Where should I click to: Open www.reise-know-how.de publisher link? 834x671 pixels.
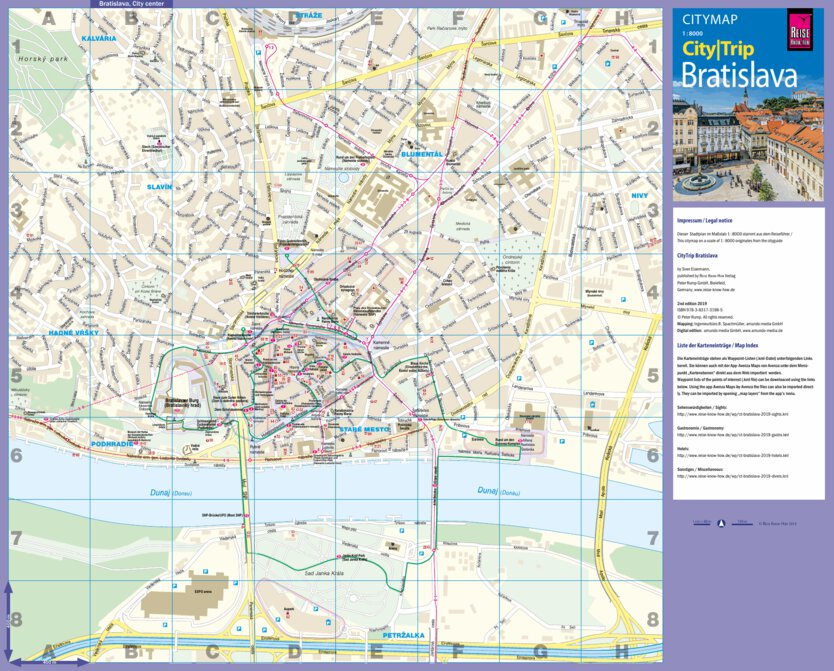coord(713,289)
